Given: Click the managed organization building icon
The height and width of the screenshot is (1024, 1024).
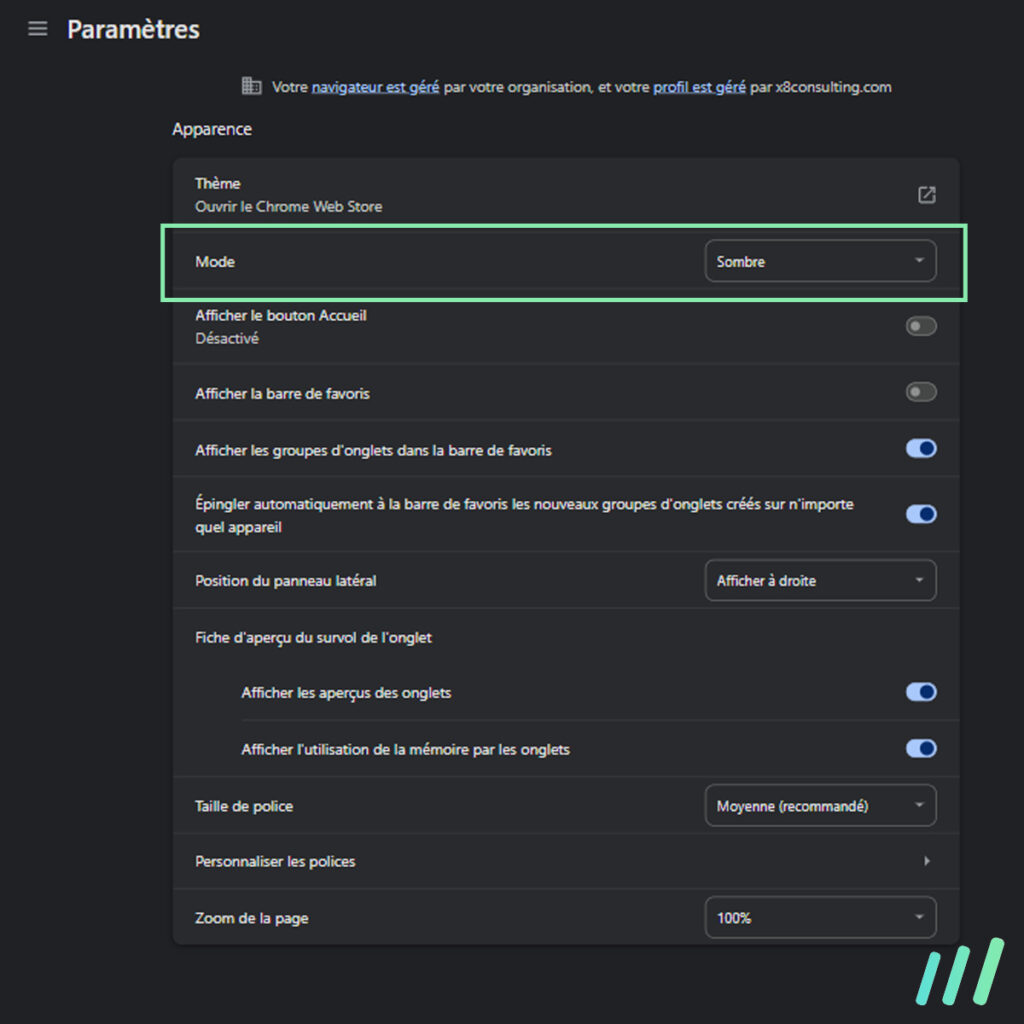Looking at the screenshot, I should tap(251, 86).
